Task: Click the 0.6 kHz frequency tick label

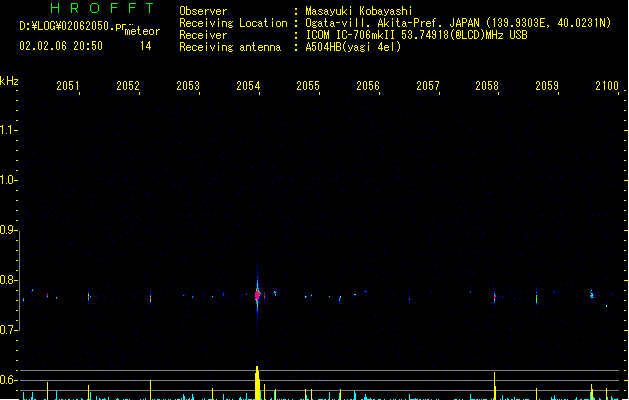Action: click(x=7, y=380)
